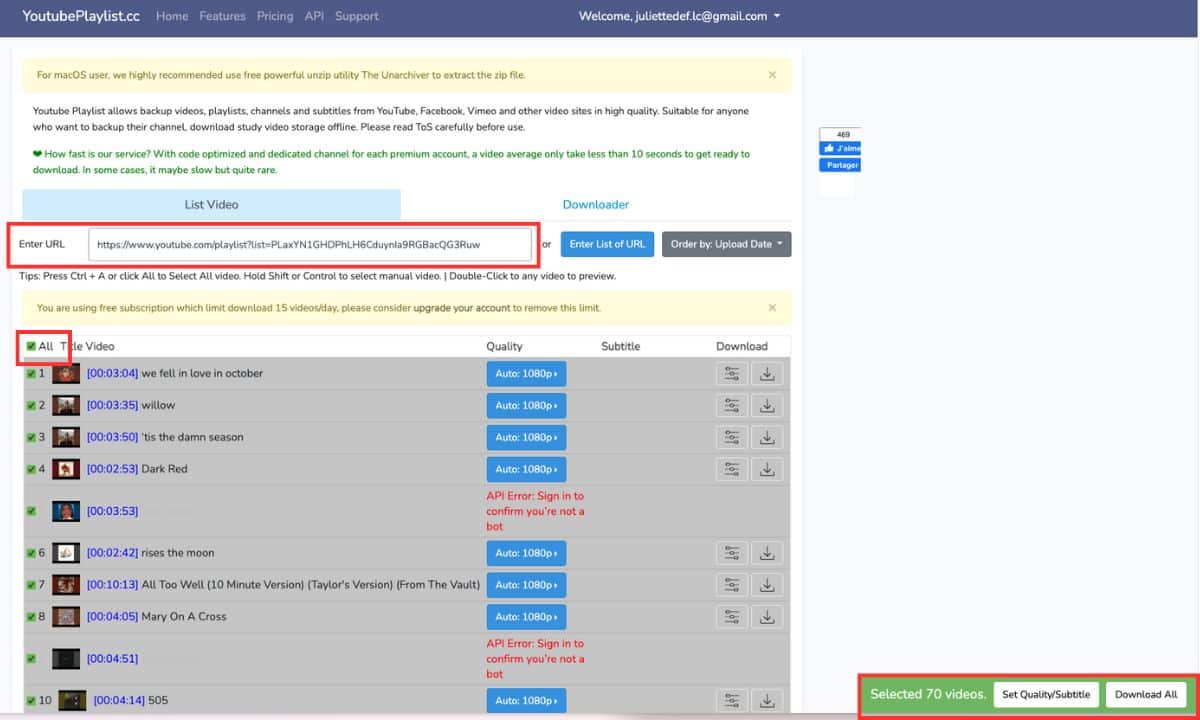
Task: Click the Facebook Partager share button
Action: 841,165
